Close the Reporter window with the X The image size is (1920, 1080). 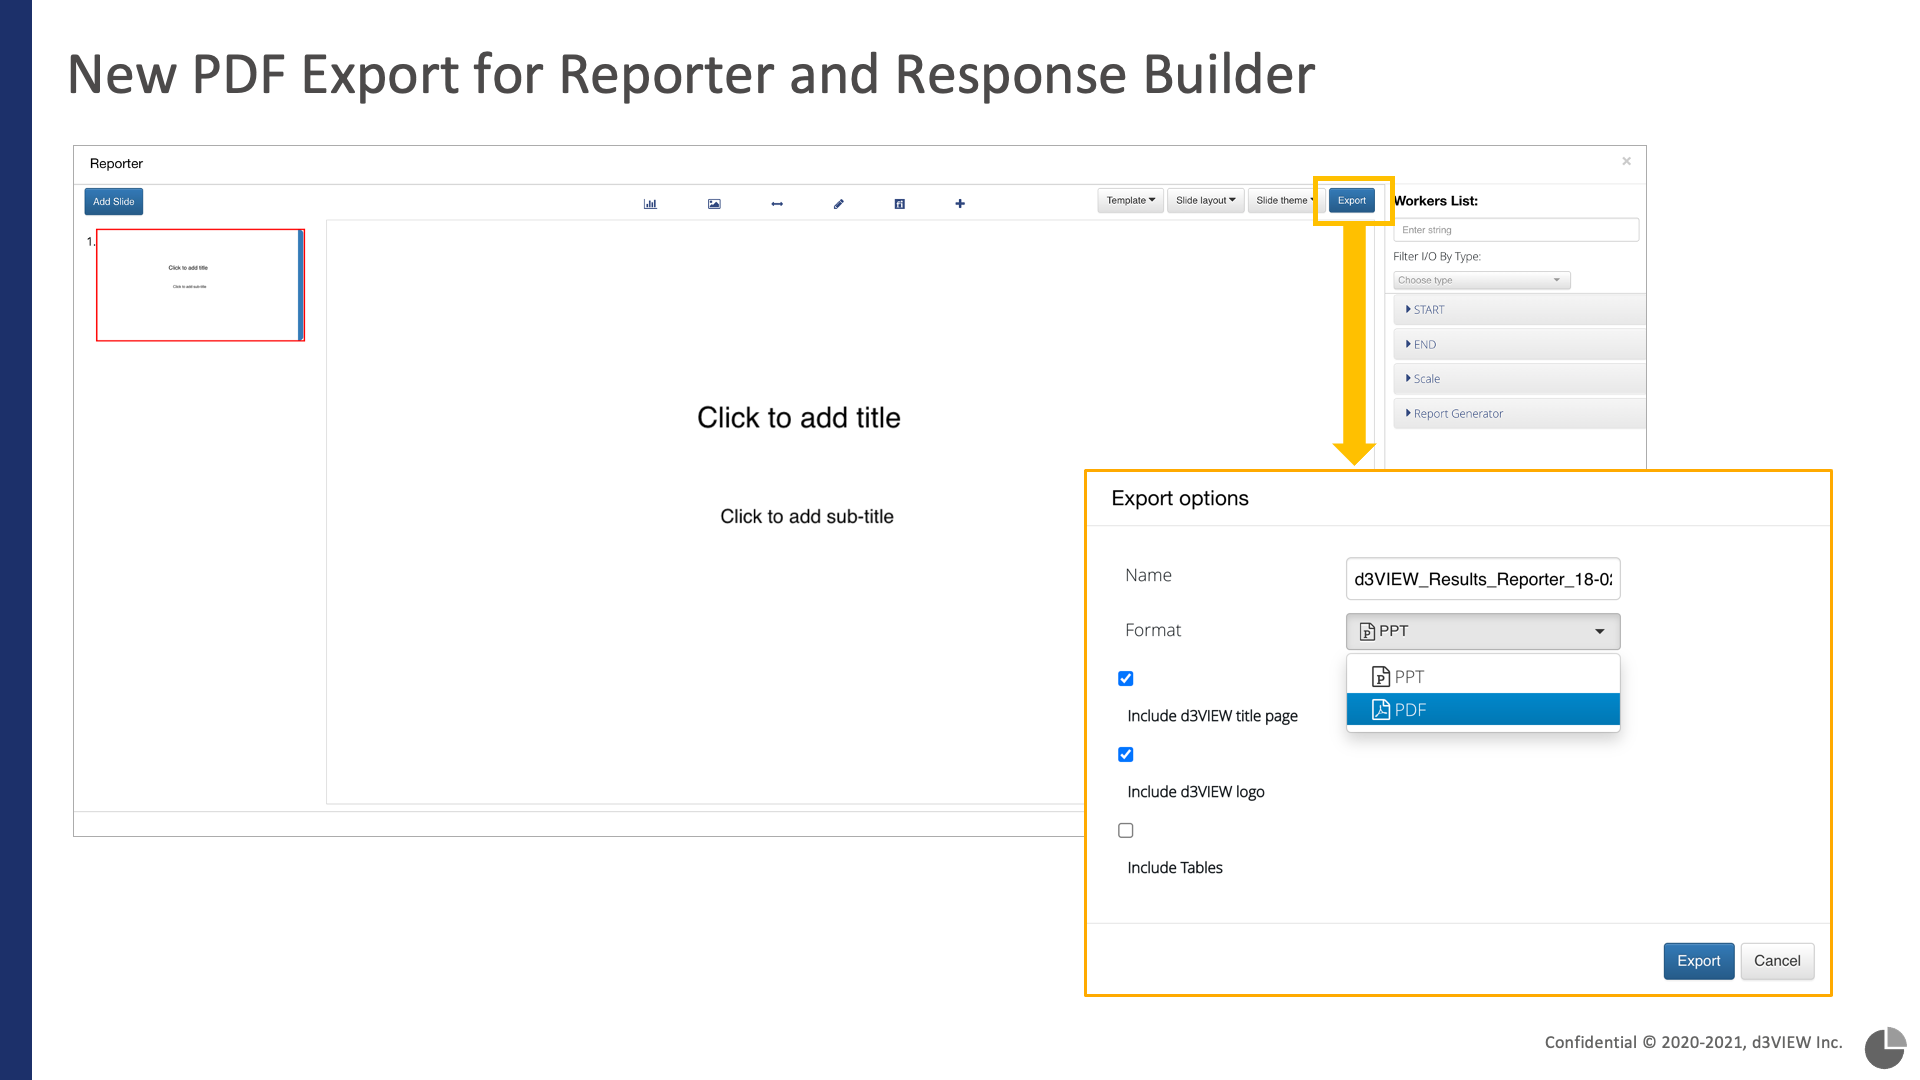point(1627,161)
